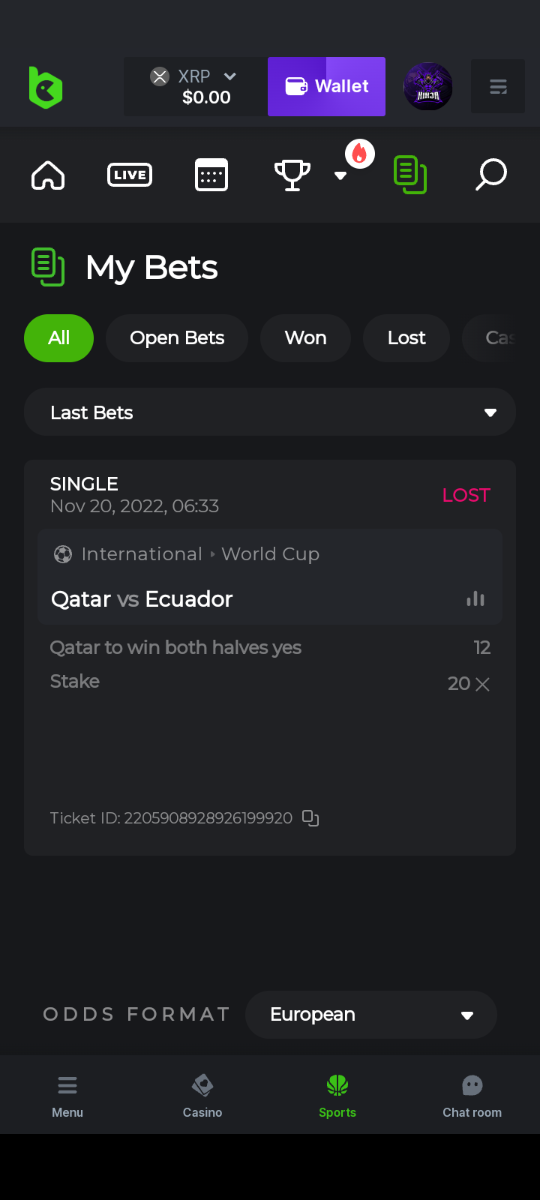This screenshot has width=540, height=1200.
Task: Select the Won bets filter
Action: [305, 338]
